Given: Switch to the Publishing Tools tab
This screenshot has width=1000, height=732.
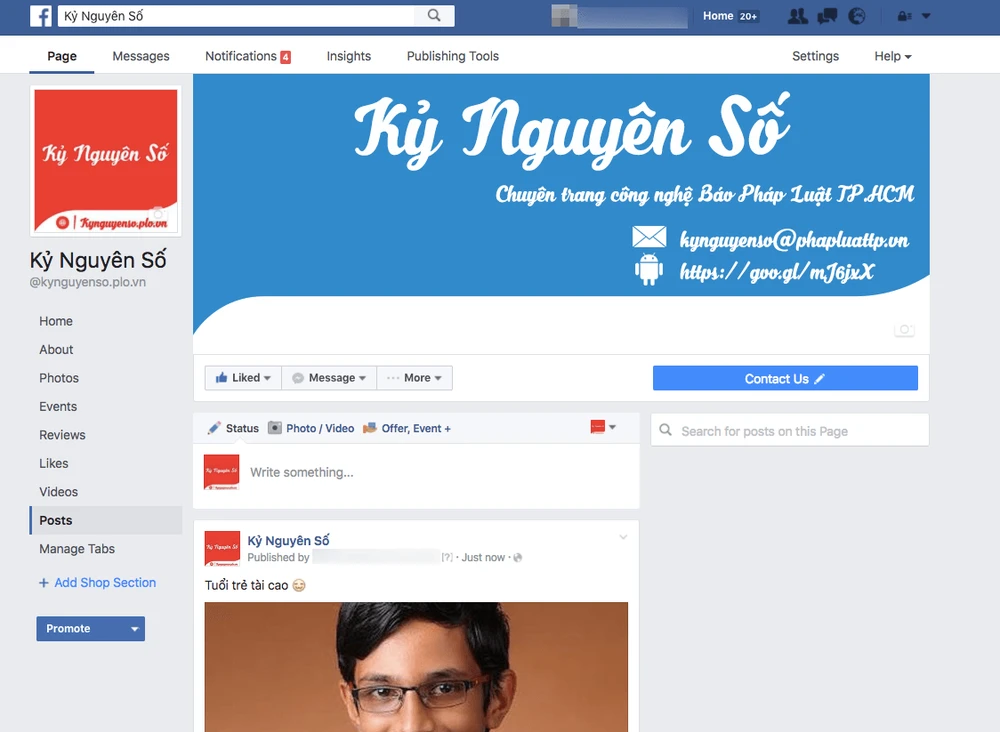Looking at the screenshot, I should 452,56.
